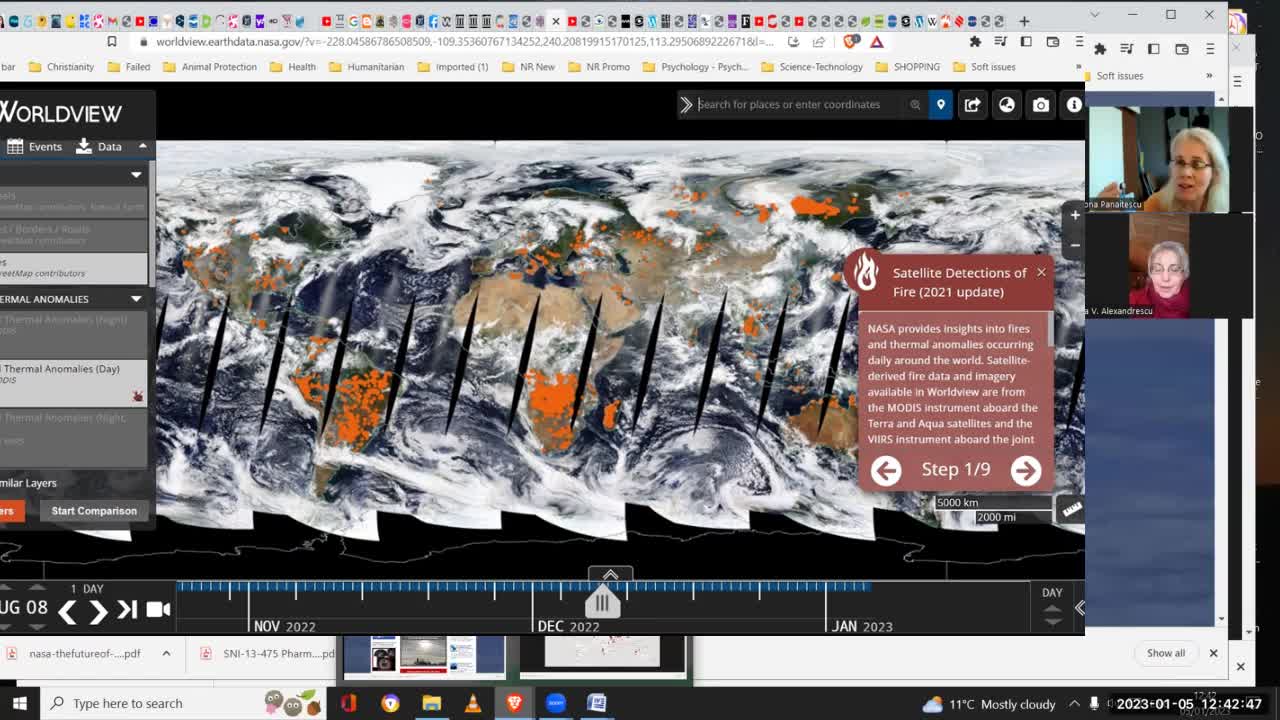Click NOV 2022 on the timeline
Viewport: 1280px width, 720px height.
[x=284, y=626]
